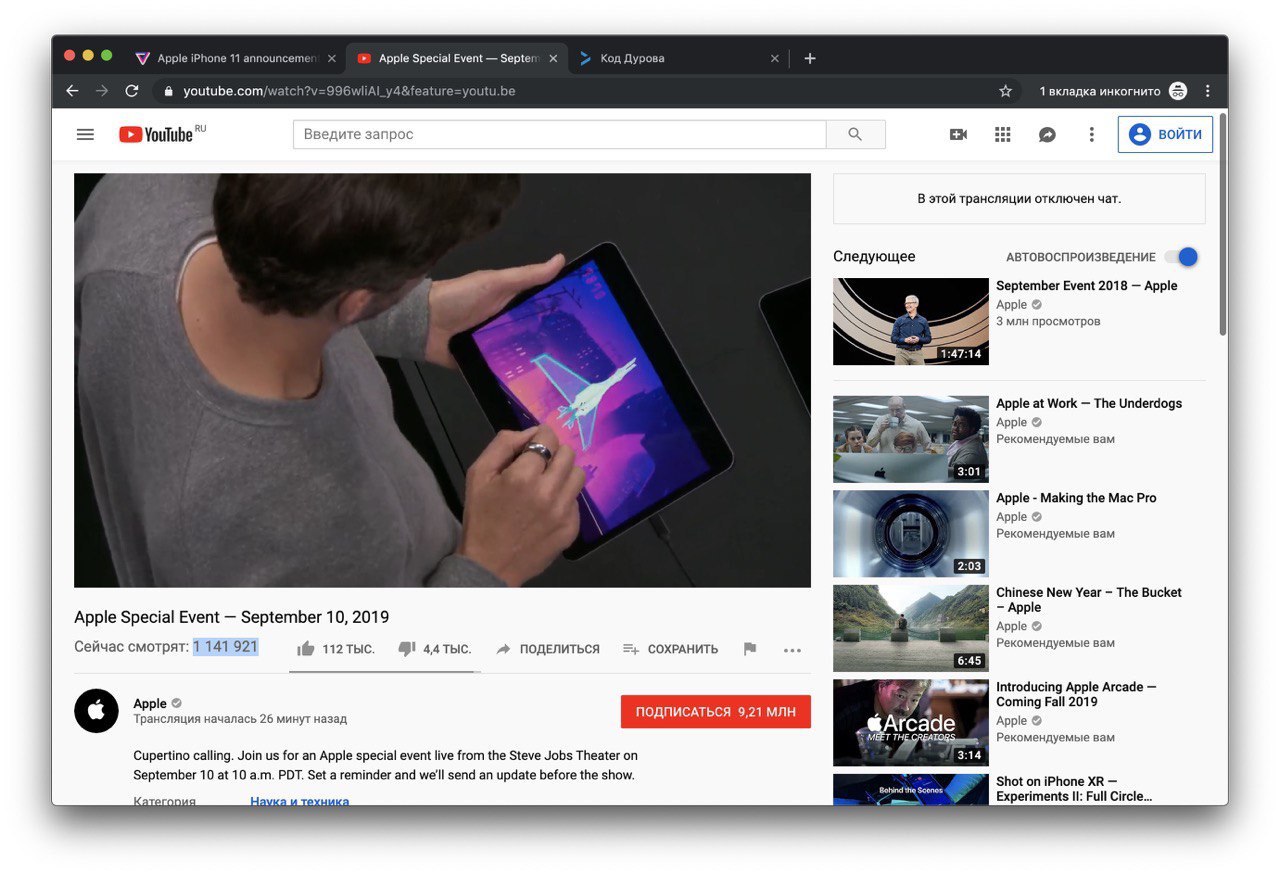Open the YouTube hamburger guide menu
The image size is (1280, 874).
tap(85, 134)
